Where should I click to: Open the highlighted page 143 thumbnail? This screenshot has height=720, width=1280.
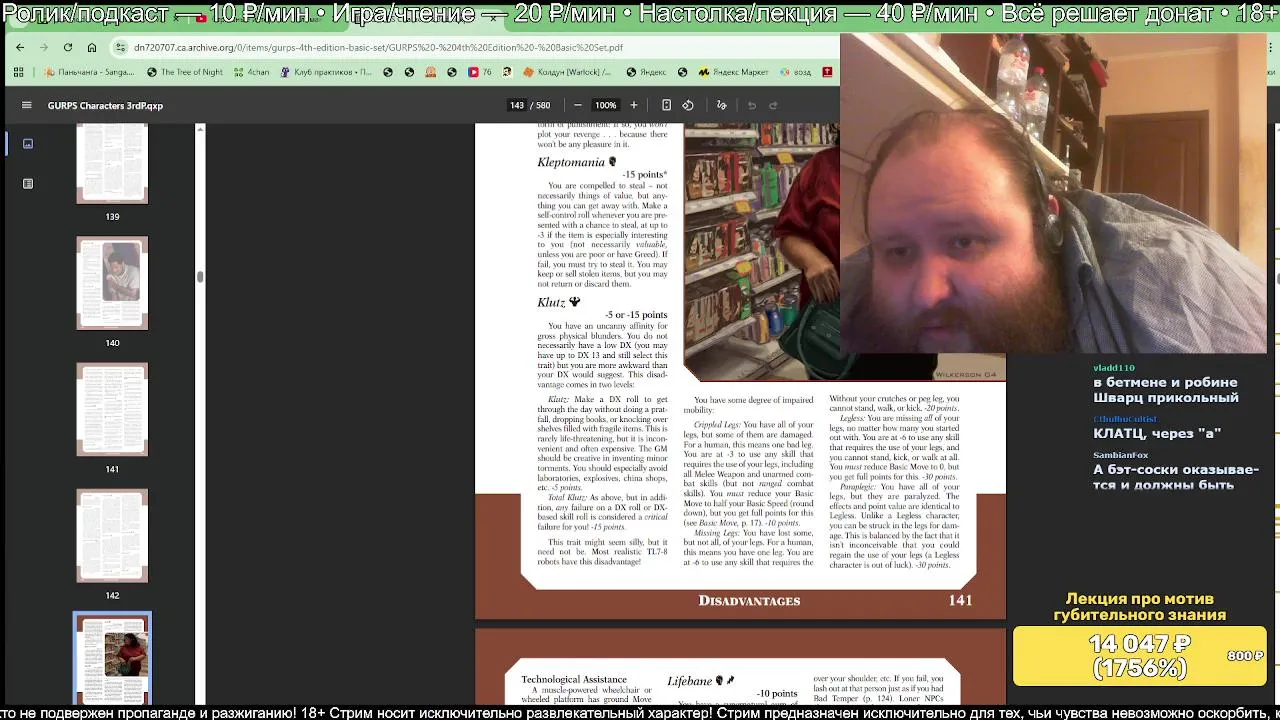[x=112, y=660]
